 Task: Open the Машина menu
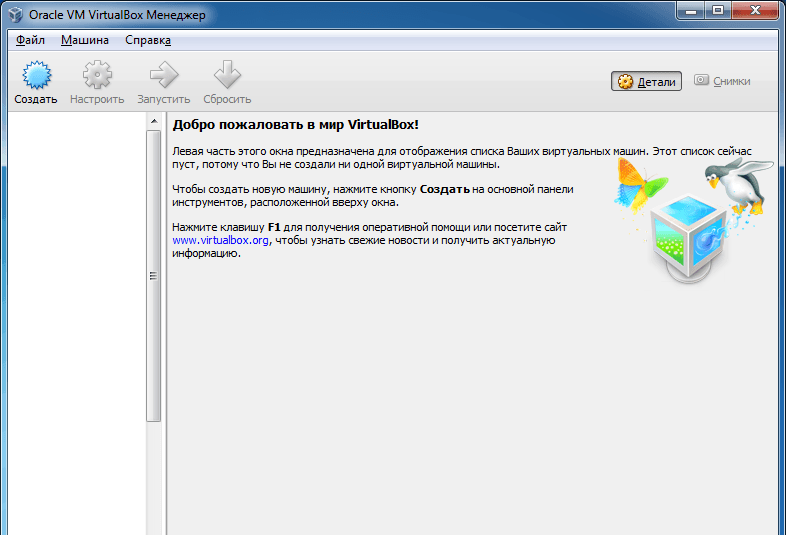tap(85, 40)
